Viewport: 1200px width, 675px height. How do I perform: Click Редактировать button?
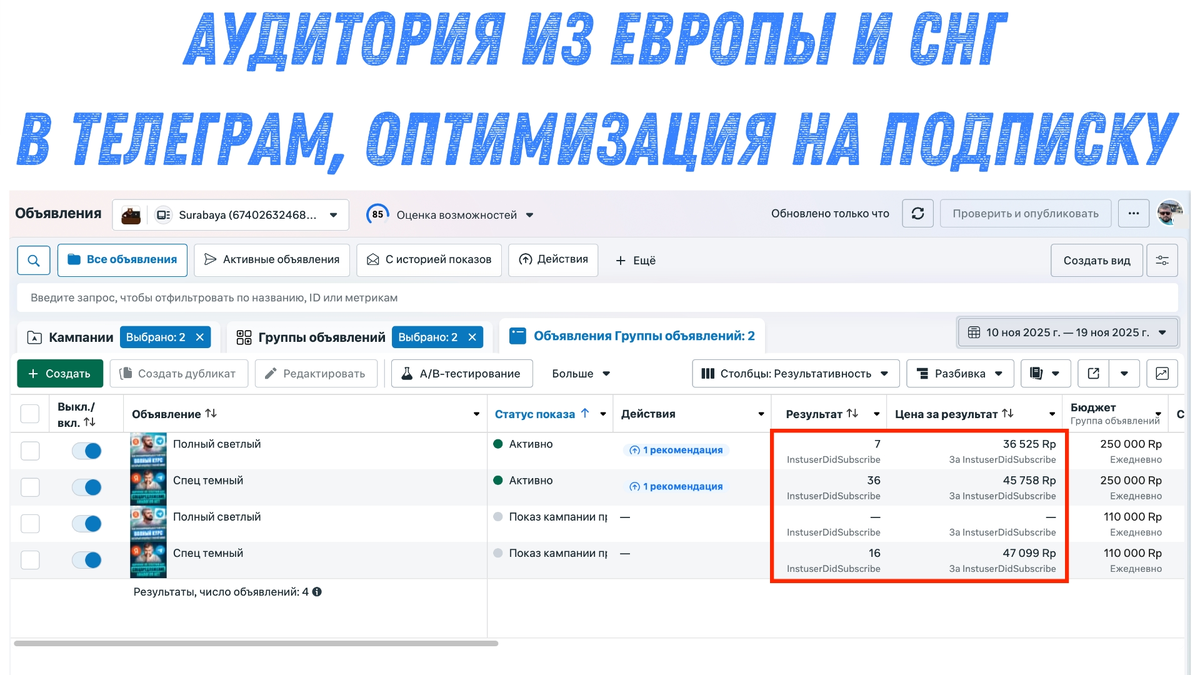coord(316,374)
